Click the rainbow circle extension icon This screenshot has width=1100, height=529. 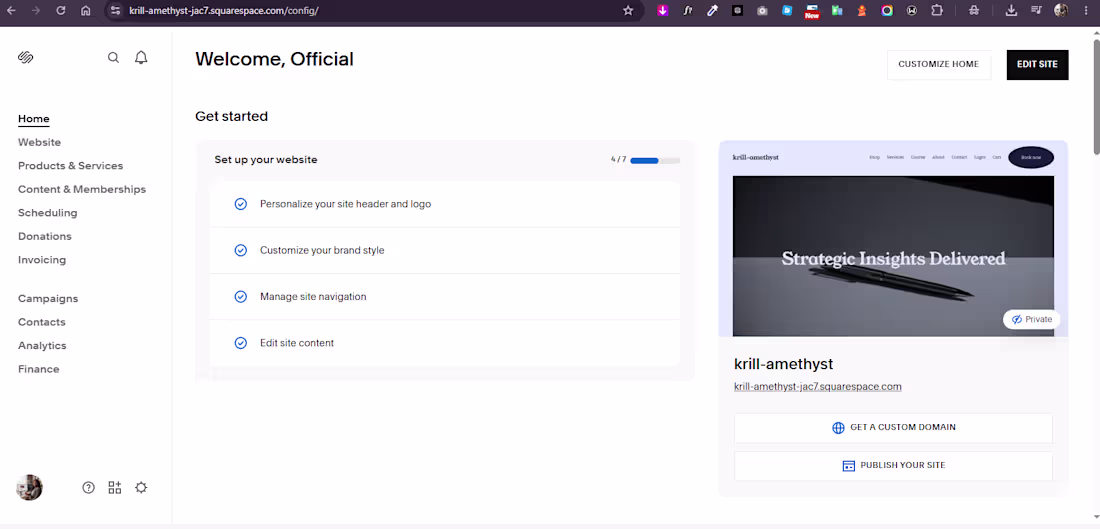887,11
